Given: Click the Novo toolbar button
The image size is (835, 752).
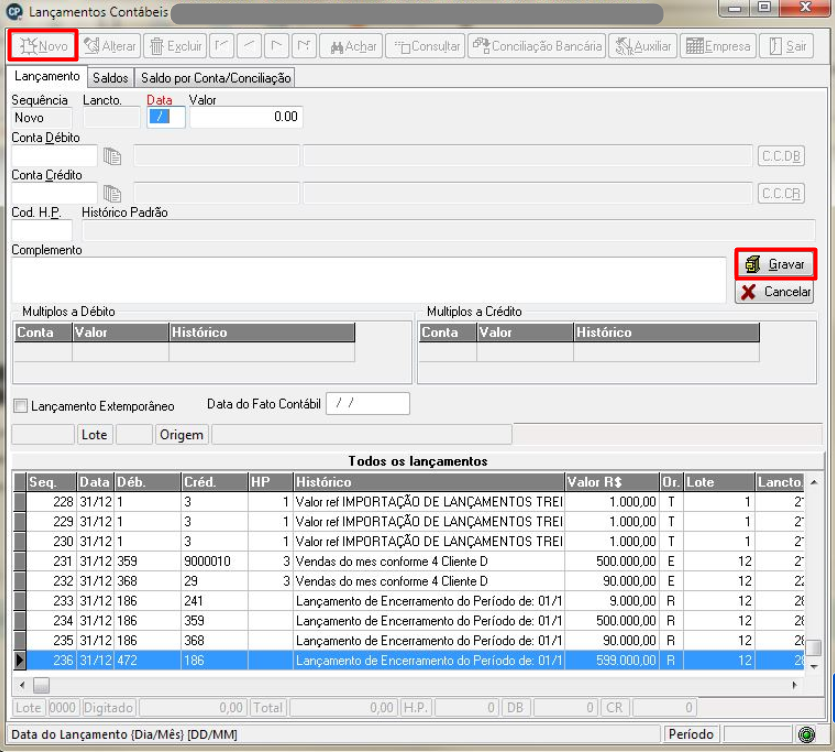Looking at the screenshot, I should (43, 46).
